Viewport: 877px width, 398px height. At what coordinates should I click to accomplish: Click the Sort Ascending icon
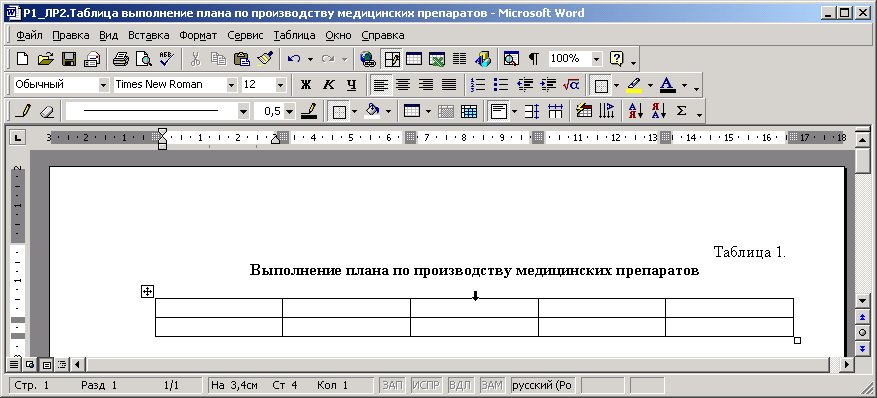point(636,111)
